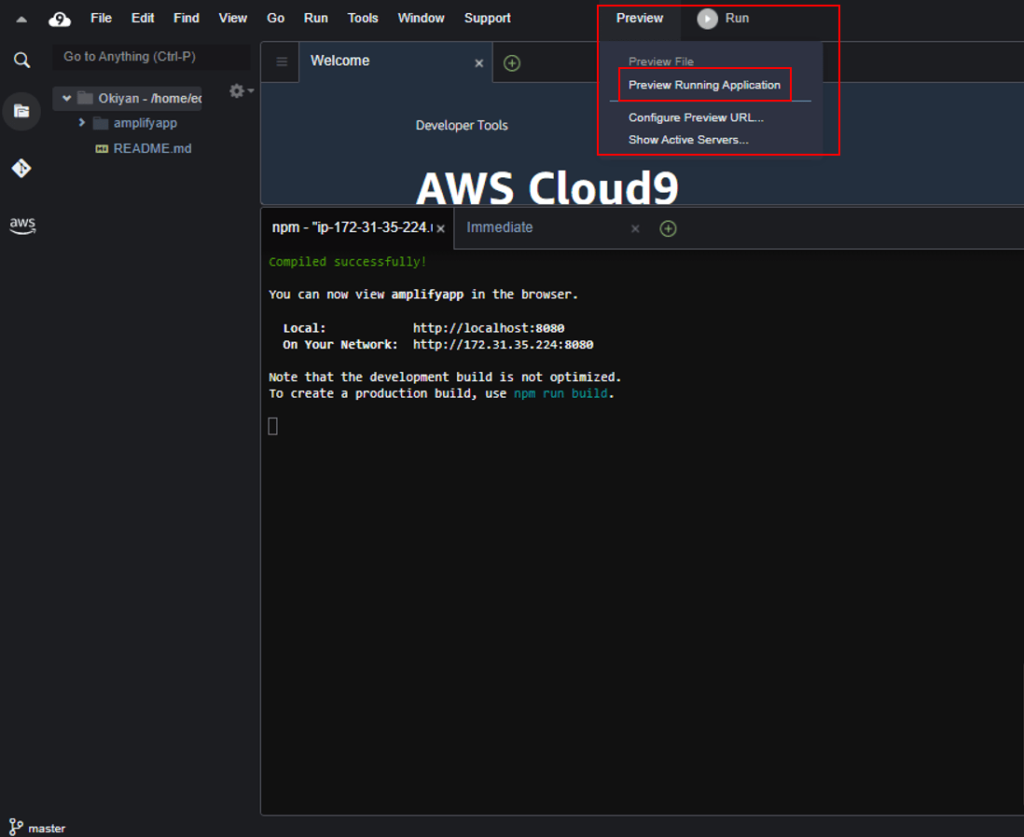The width and height of the screenshot is (1024, 837).
Task: Open the AWS Toolkit sidebar icon
Action: tap(22, 225)
